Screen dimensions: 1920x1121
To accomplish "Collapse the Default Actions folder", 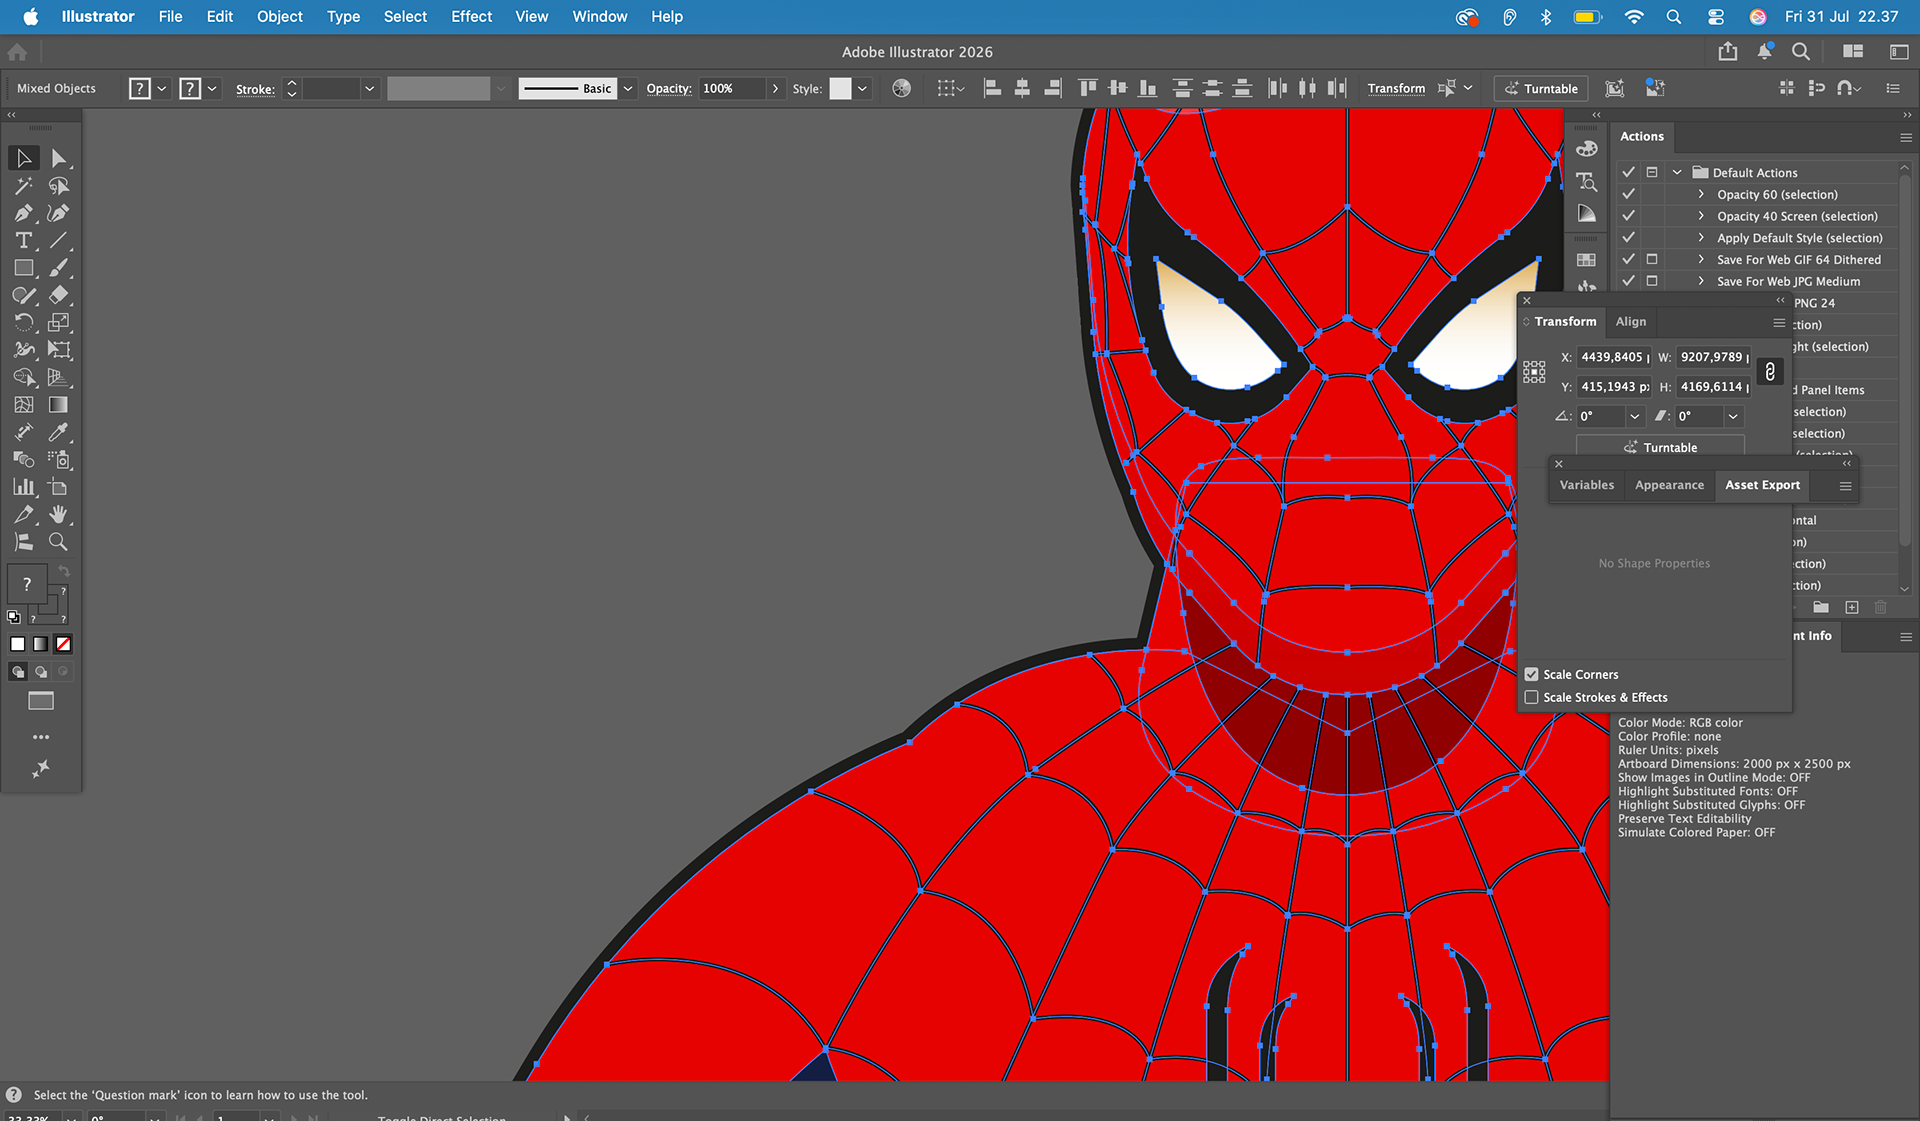I will (x=1677, y=172).
